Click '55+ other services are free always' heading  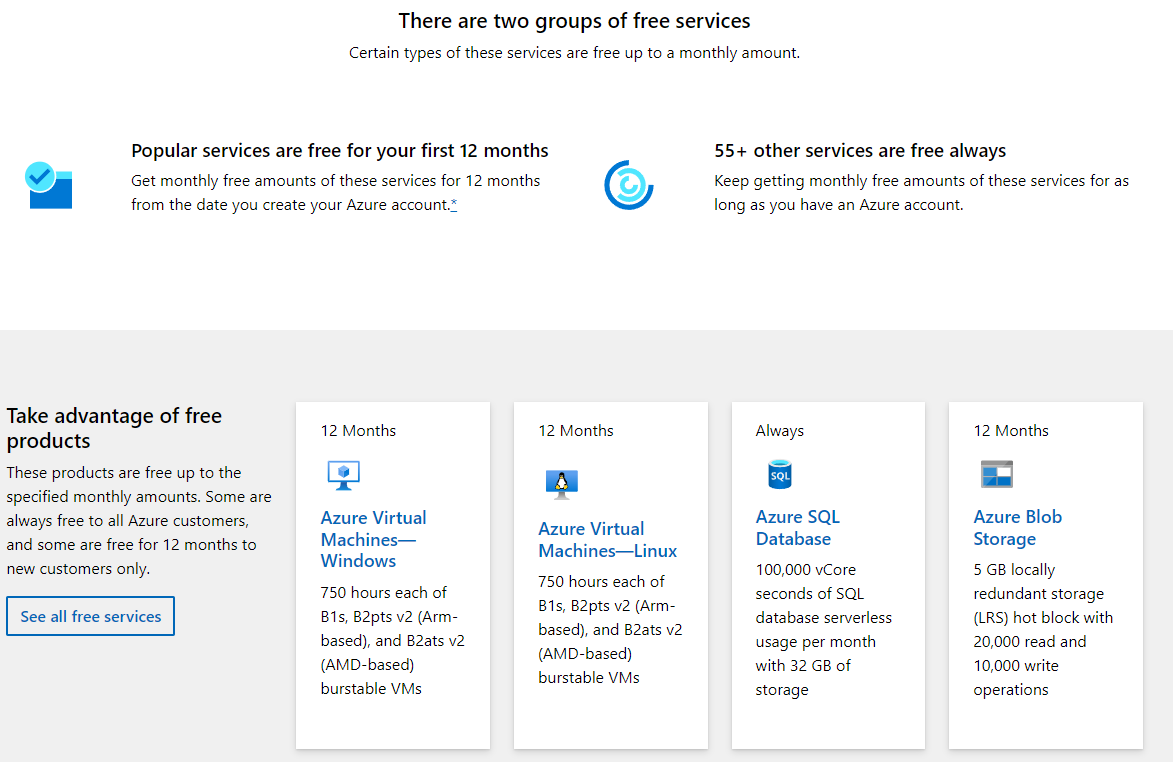859,151
